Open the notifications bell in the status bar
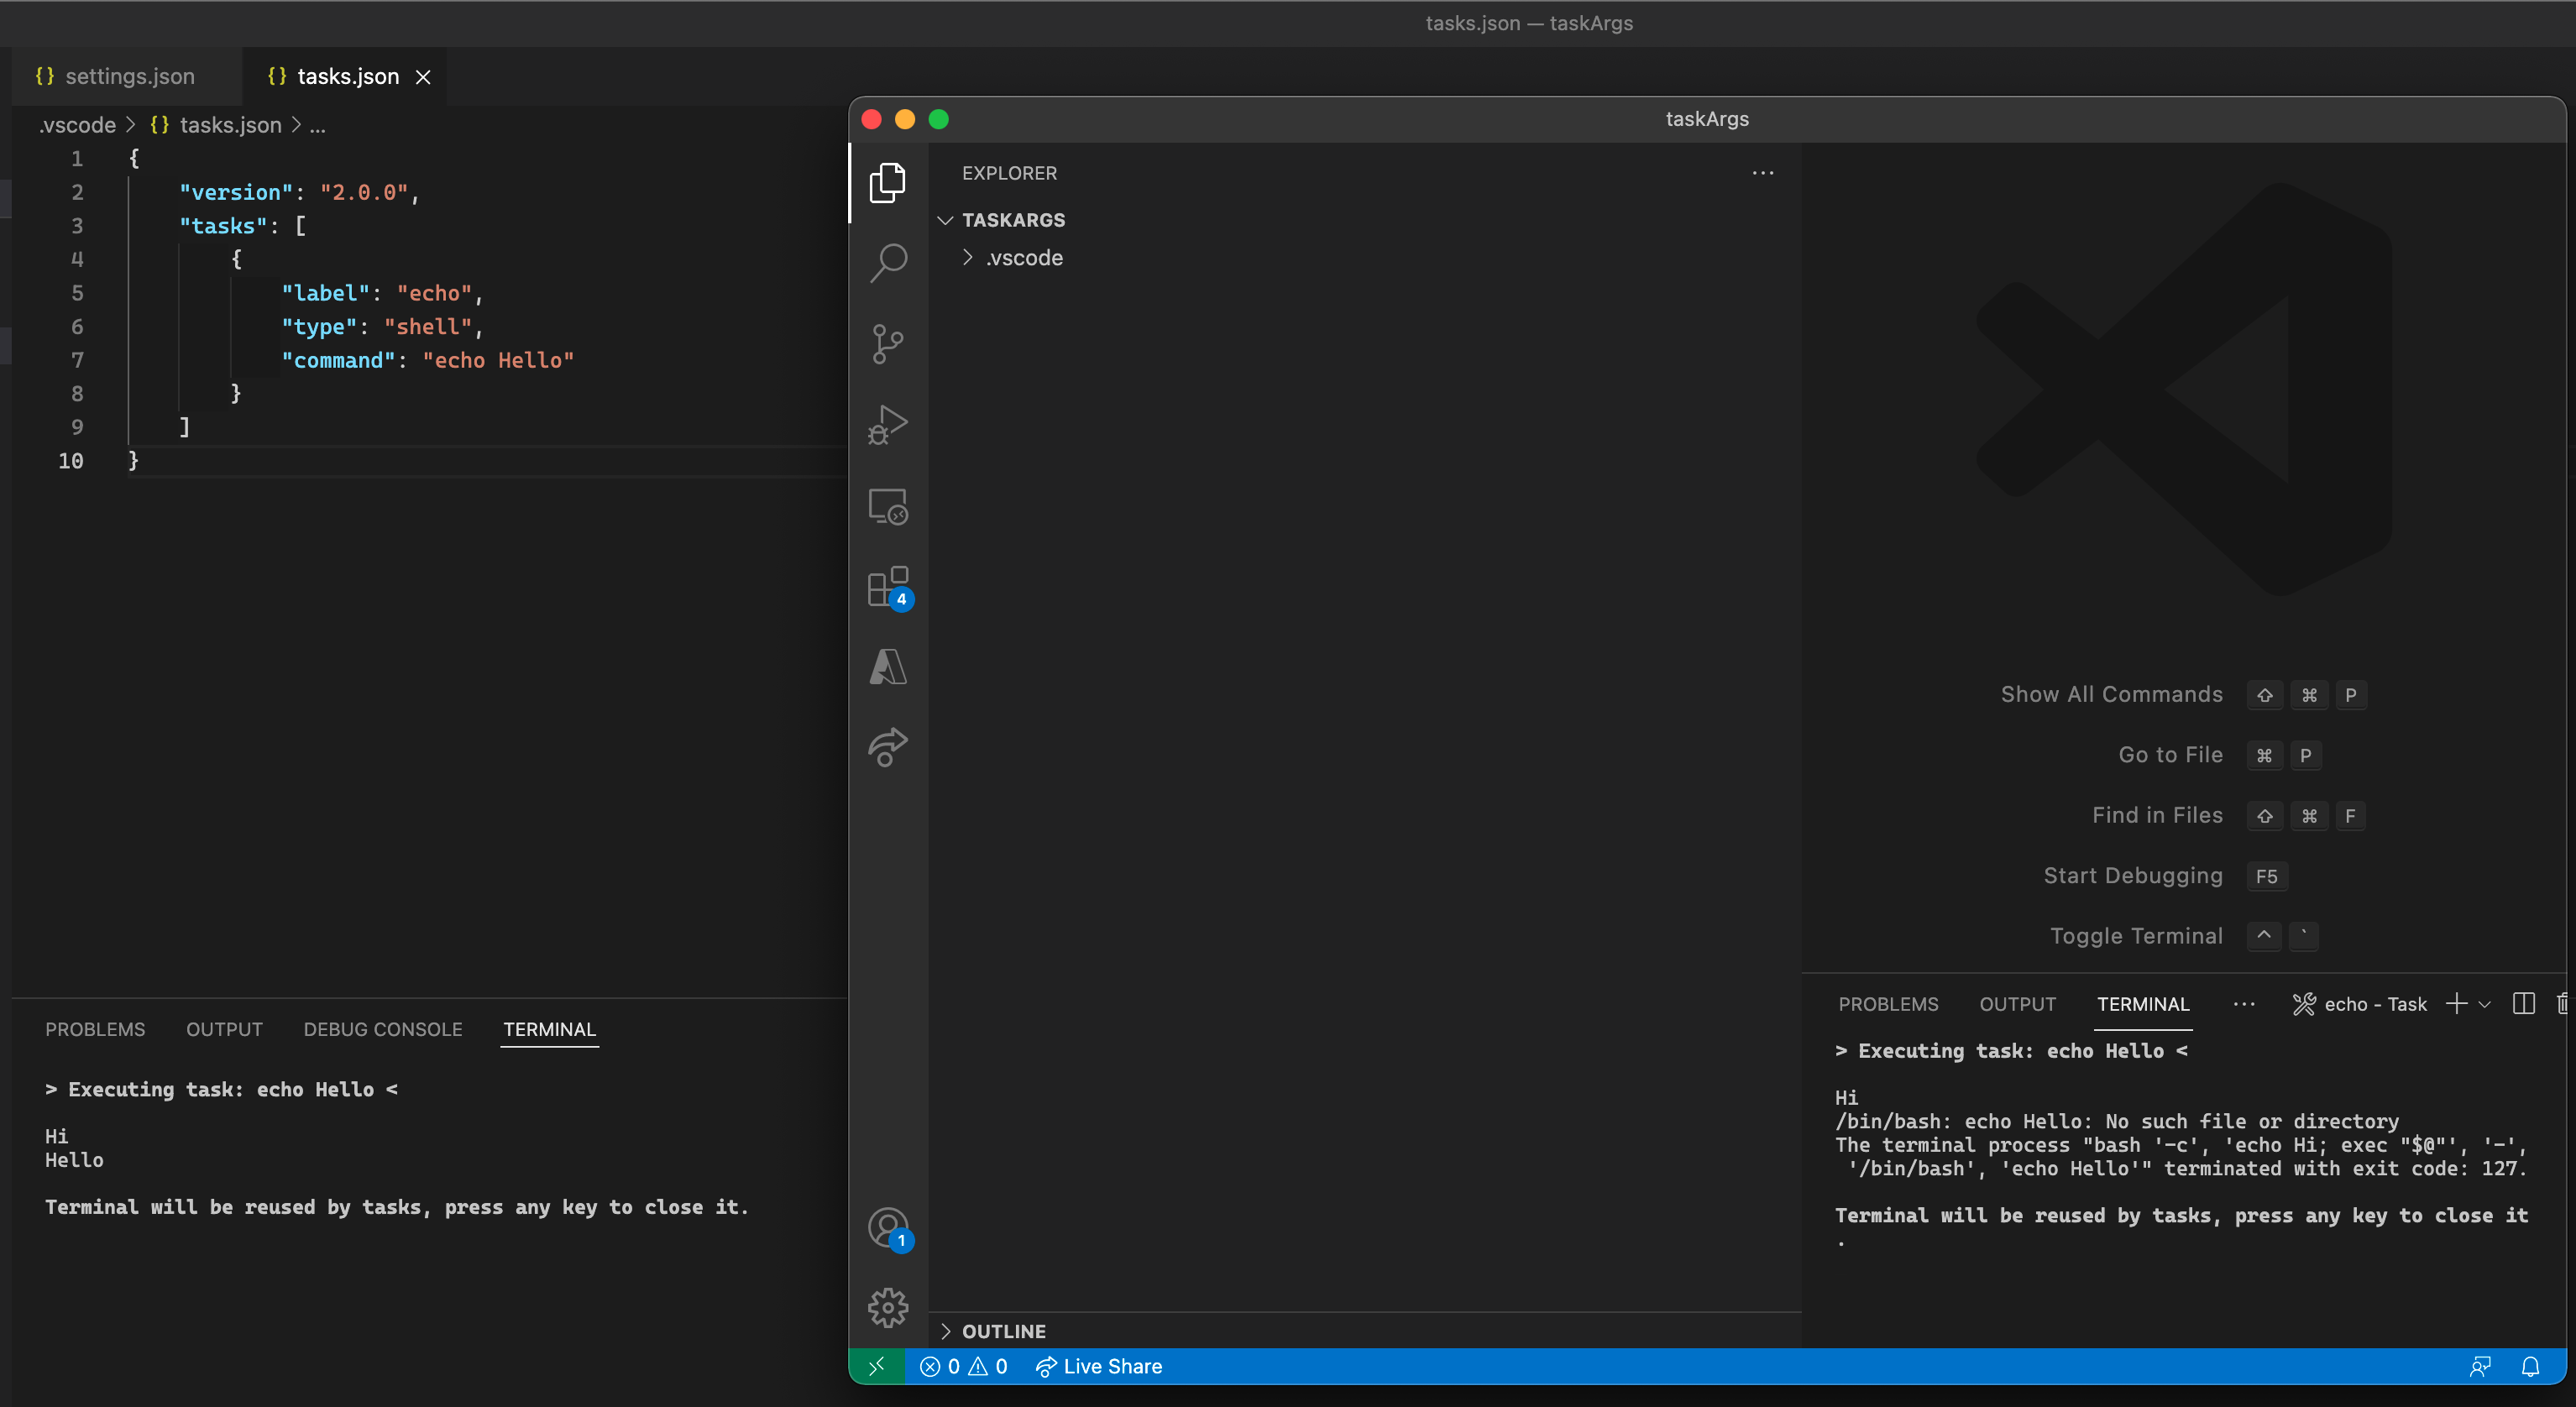Image resolution: width=2576 pixels, height=1407 pixels. tap(2531, 1366)
